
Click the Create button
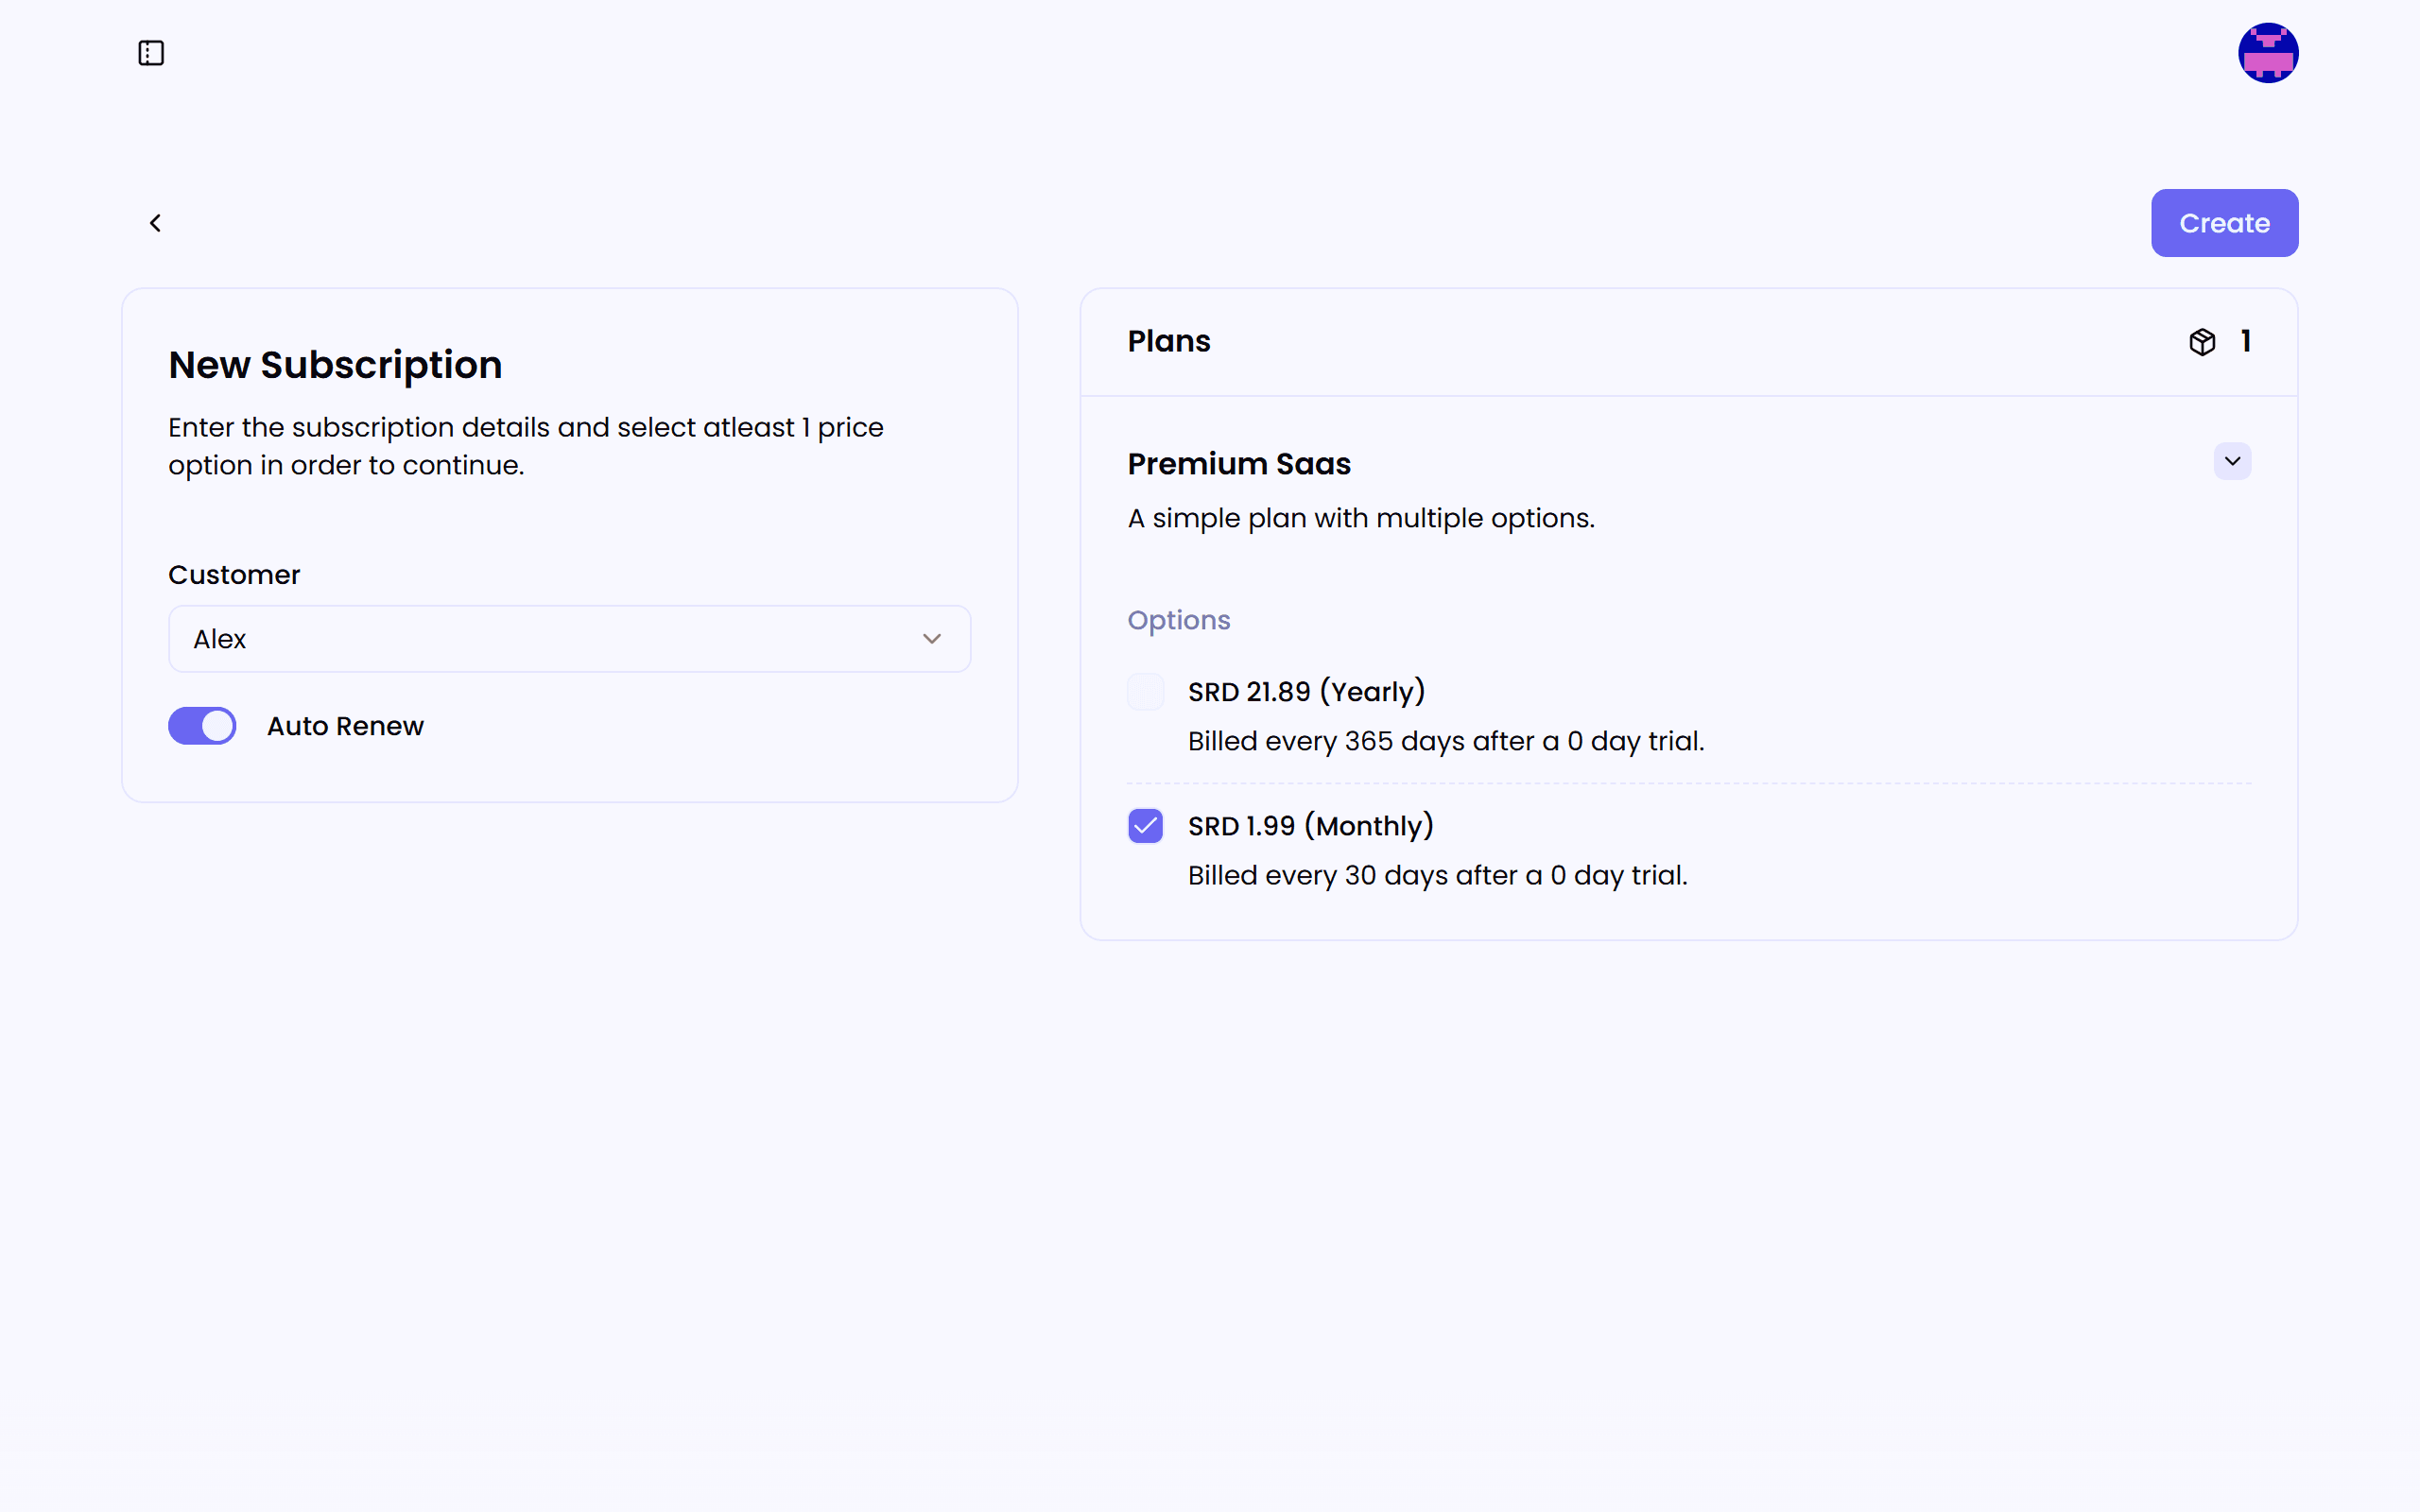click(2223, 223)
